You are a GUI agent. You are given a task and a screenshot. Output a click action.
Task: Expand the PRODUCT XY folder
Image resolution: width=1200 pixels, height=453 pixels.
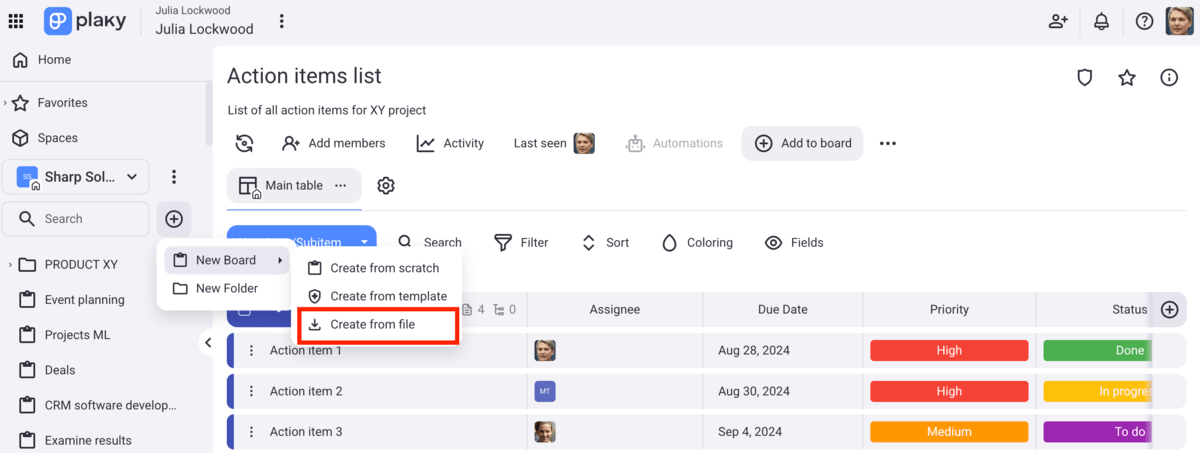pos(10,265)
